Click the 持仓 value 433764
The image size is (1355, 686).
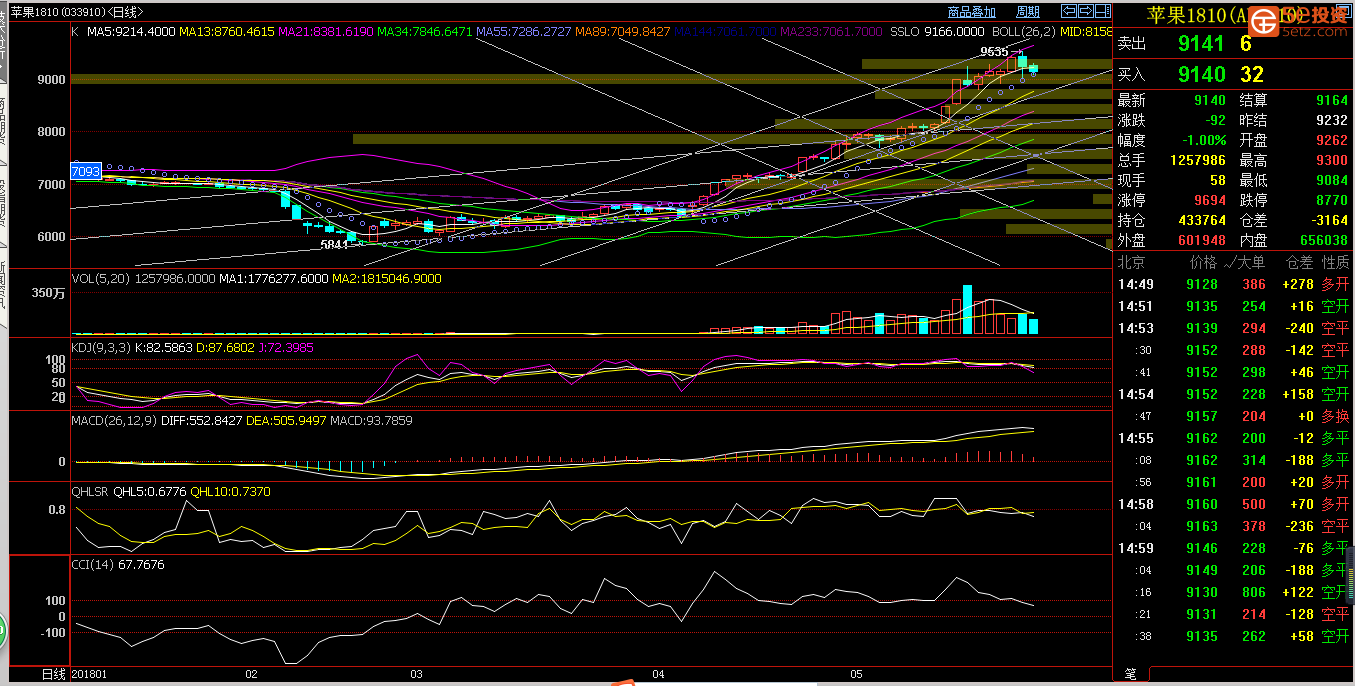point(1202,220)
